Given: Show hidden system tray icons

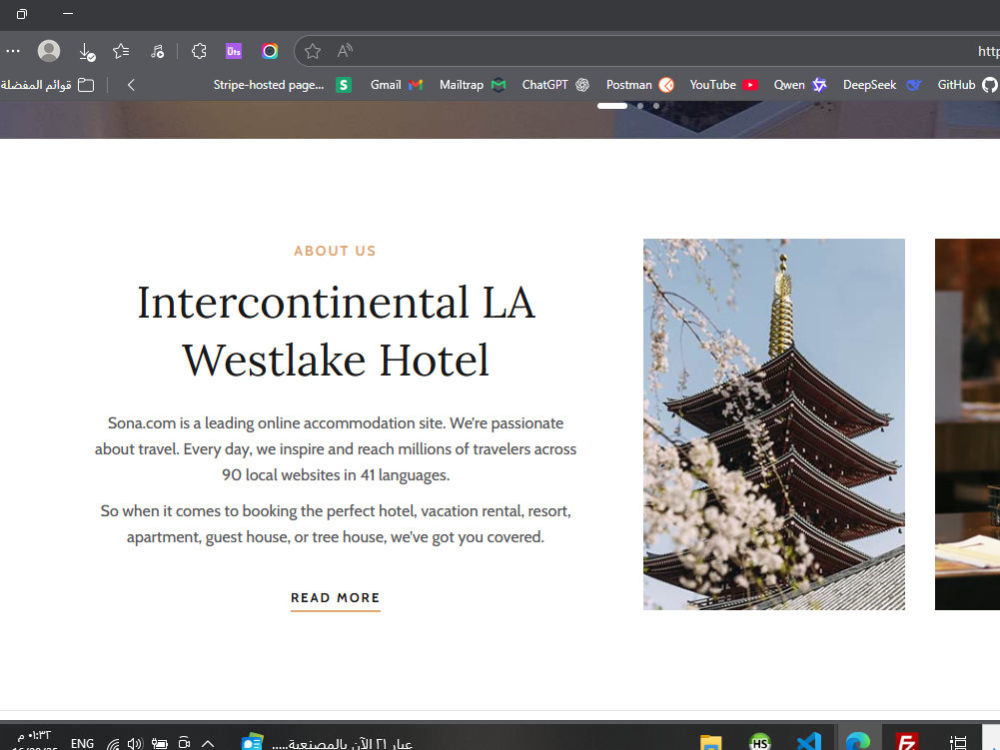Looking at the screenshot, I should coord(208,743).
